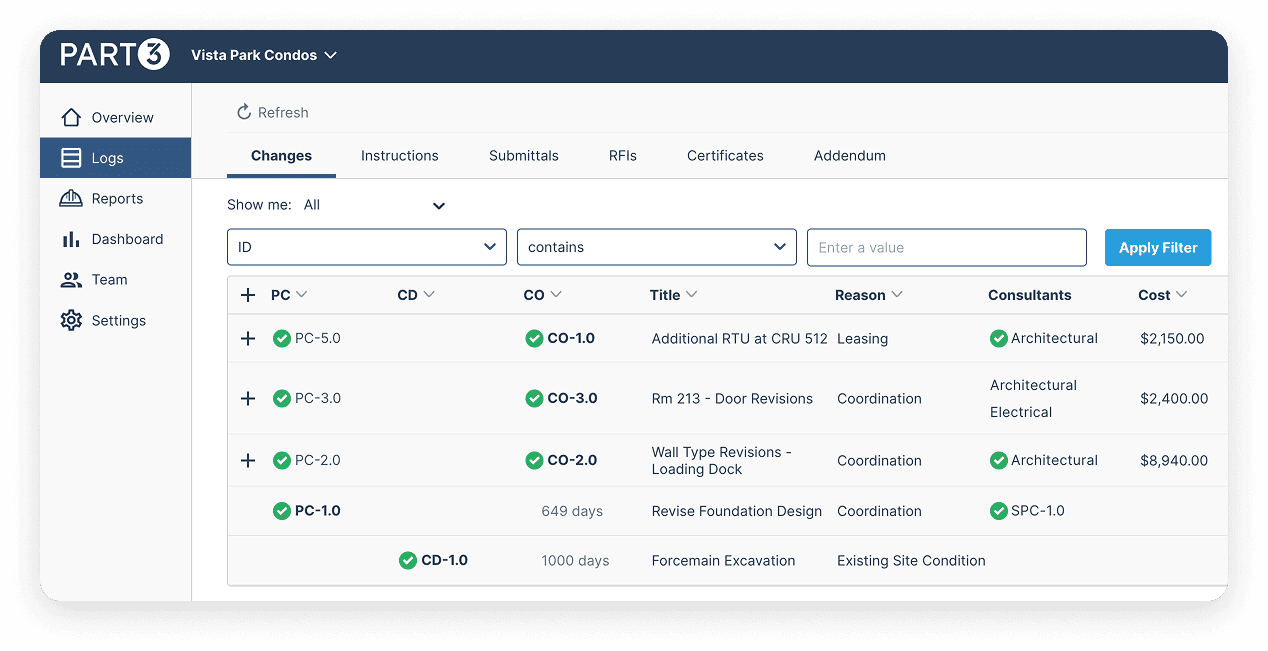Click green check icon beside PC-5.0
The height and width of the screenshot is (651, 1268).
tap(282, 339)
